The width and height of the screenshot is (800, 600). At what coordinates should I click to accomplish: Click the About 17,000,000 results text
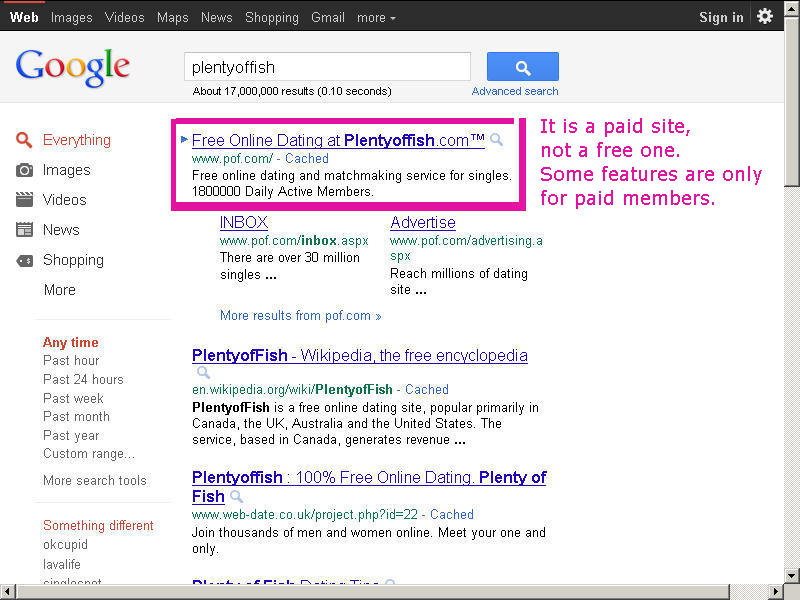point(292,91)
